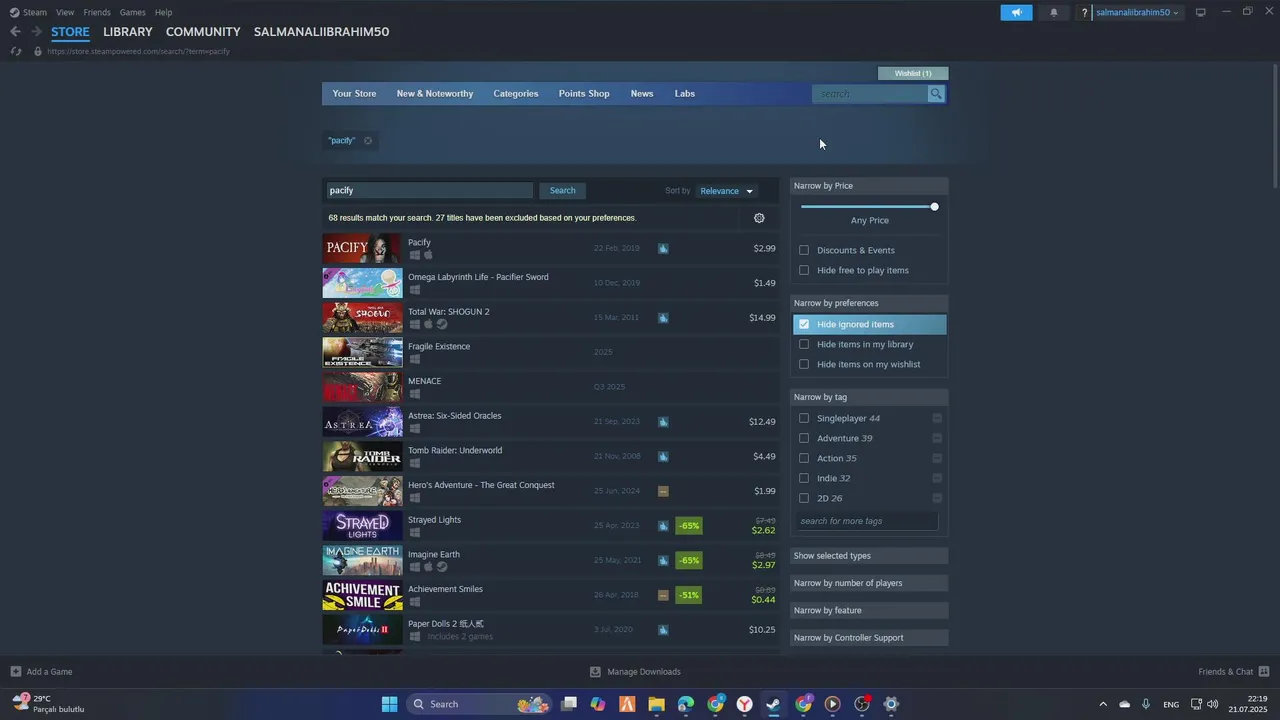Screen dimensions: 1280x720
Task: Check Hide items on my wishlist
Action: click(x=804, y=364)
